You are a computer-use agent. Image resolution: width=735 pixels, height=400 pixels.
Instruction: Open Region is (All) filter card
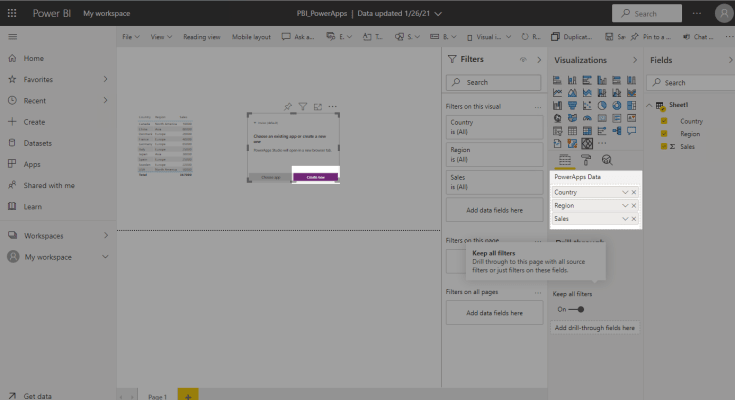[x=494, y=154]
